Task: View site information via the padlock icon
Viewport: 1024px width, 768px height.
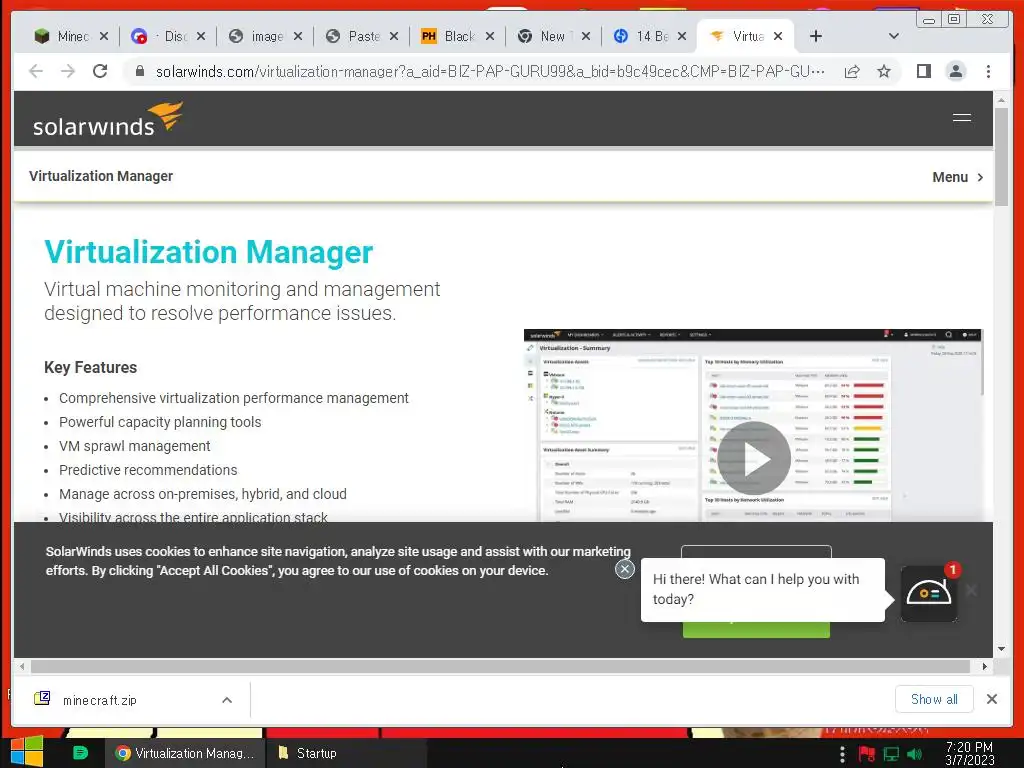Action: coord(139,71)
